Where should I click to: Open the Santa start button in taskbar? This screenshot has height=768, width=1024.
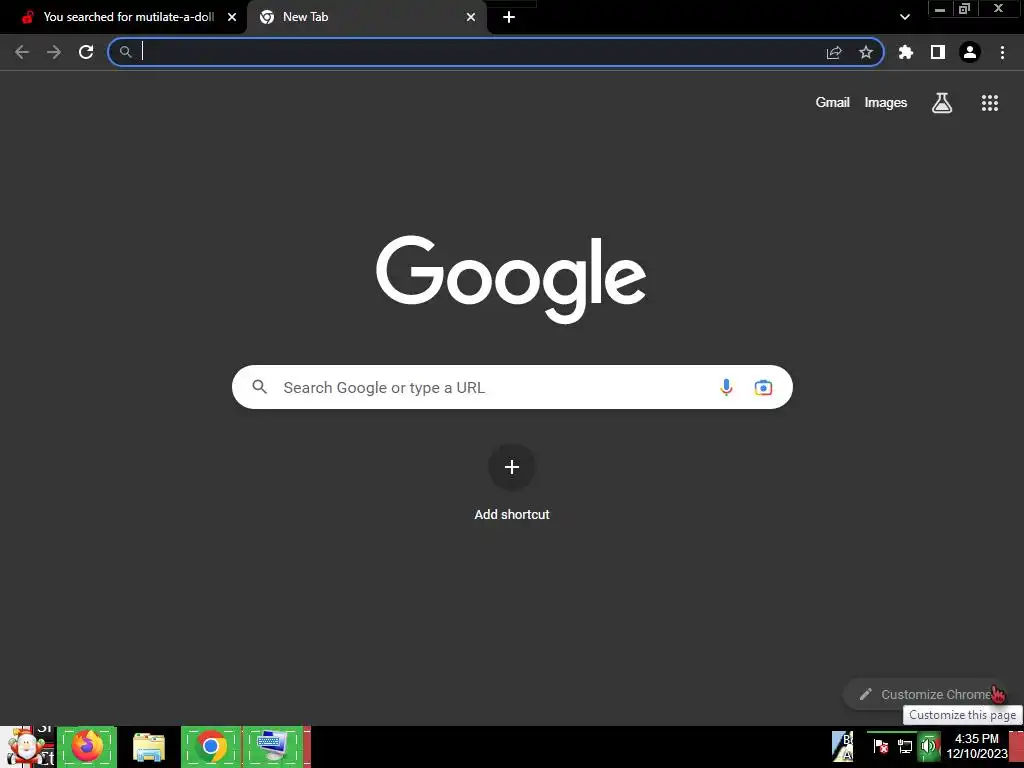pyautogui.click(x=27, y=747)
